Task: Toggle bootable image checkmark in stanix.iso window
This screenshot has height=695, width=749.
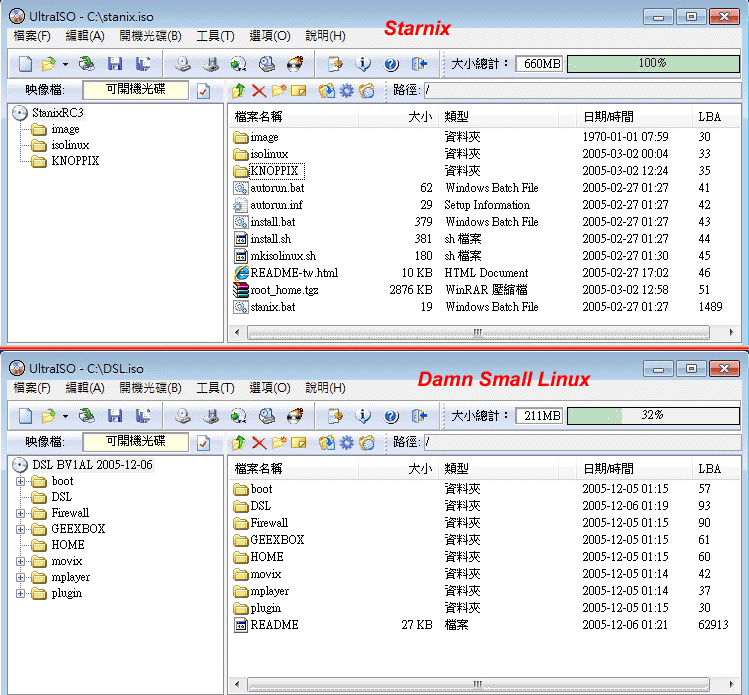Action: pos(203,91)
